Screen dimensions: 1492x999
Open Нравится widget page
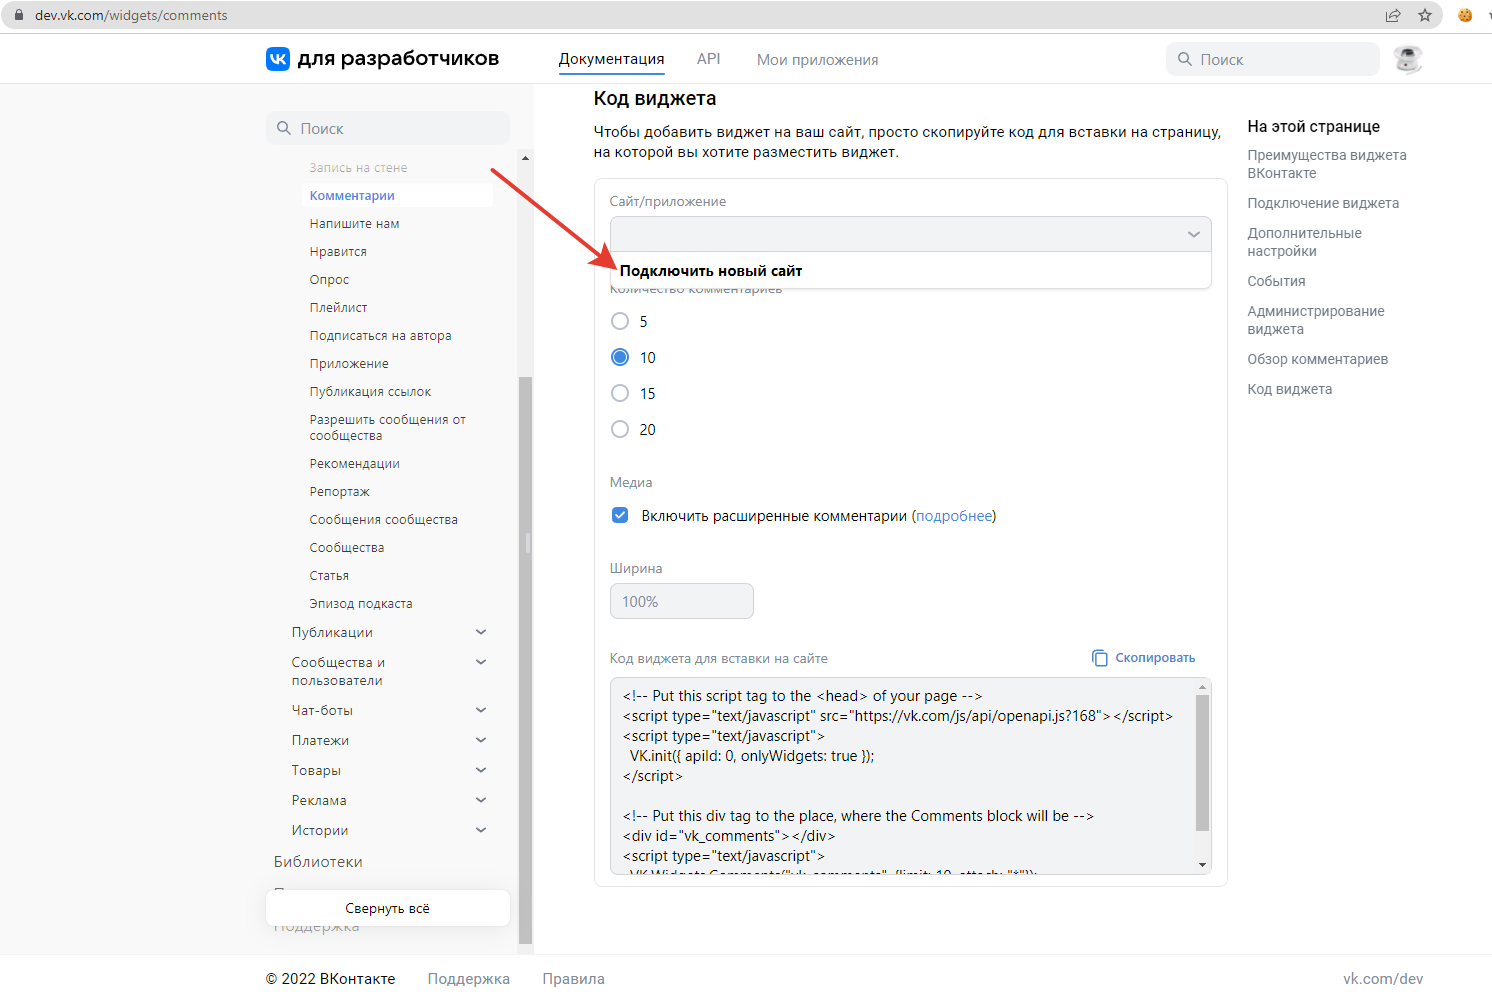pos(338,252)
